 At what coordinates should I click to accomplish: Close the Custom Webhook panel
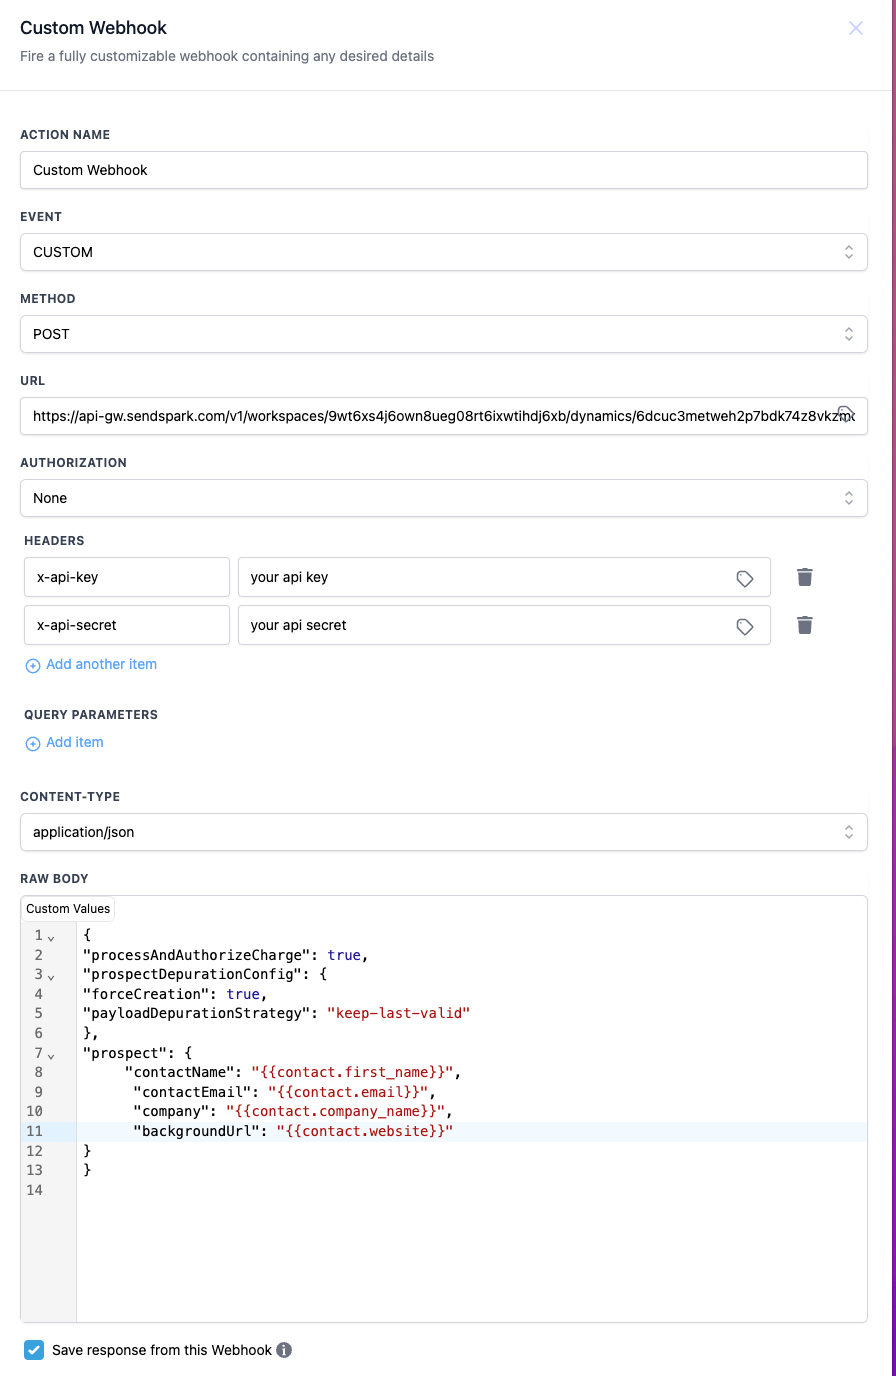[x=856, y=28]
